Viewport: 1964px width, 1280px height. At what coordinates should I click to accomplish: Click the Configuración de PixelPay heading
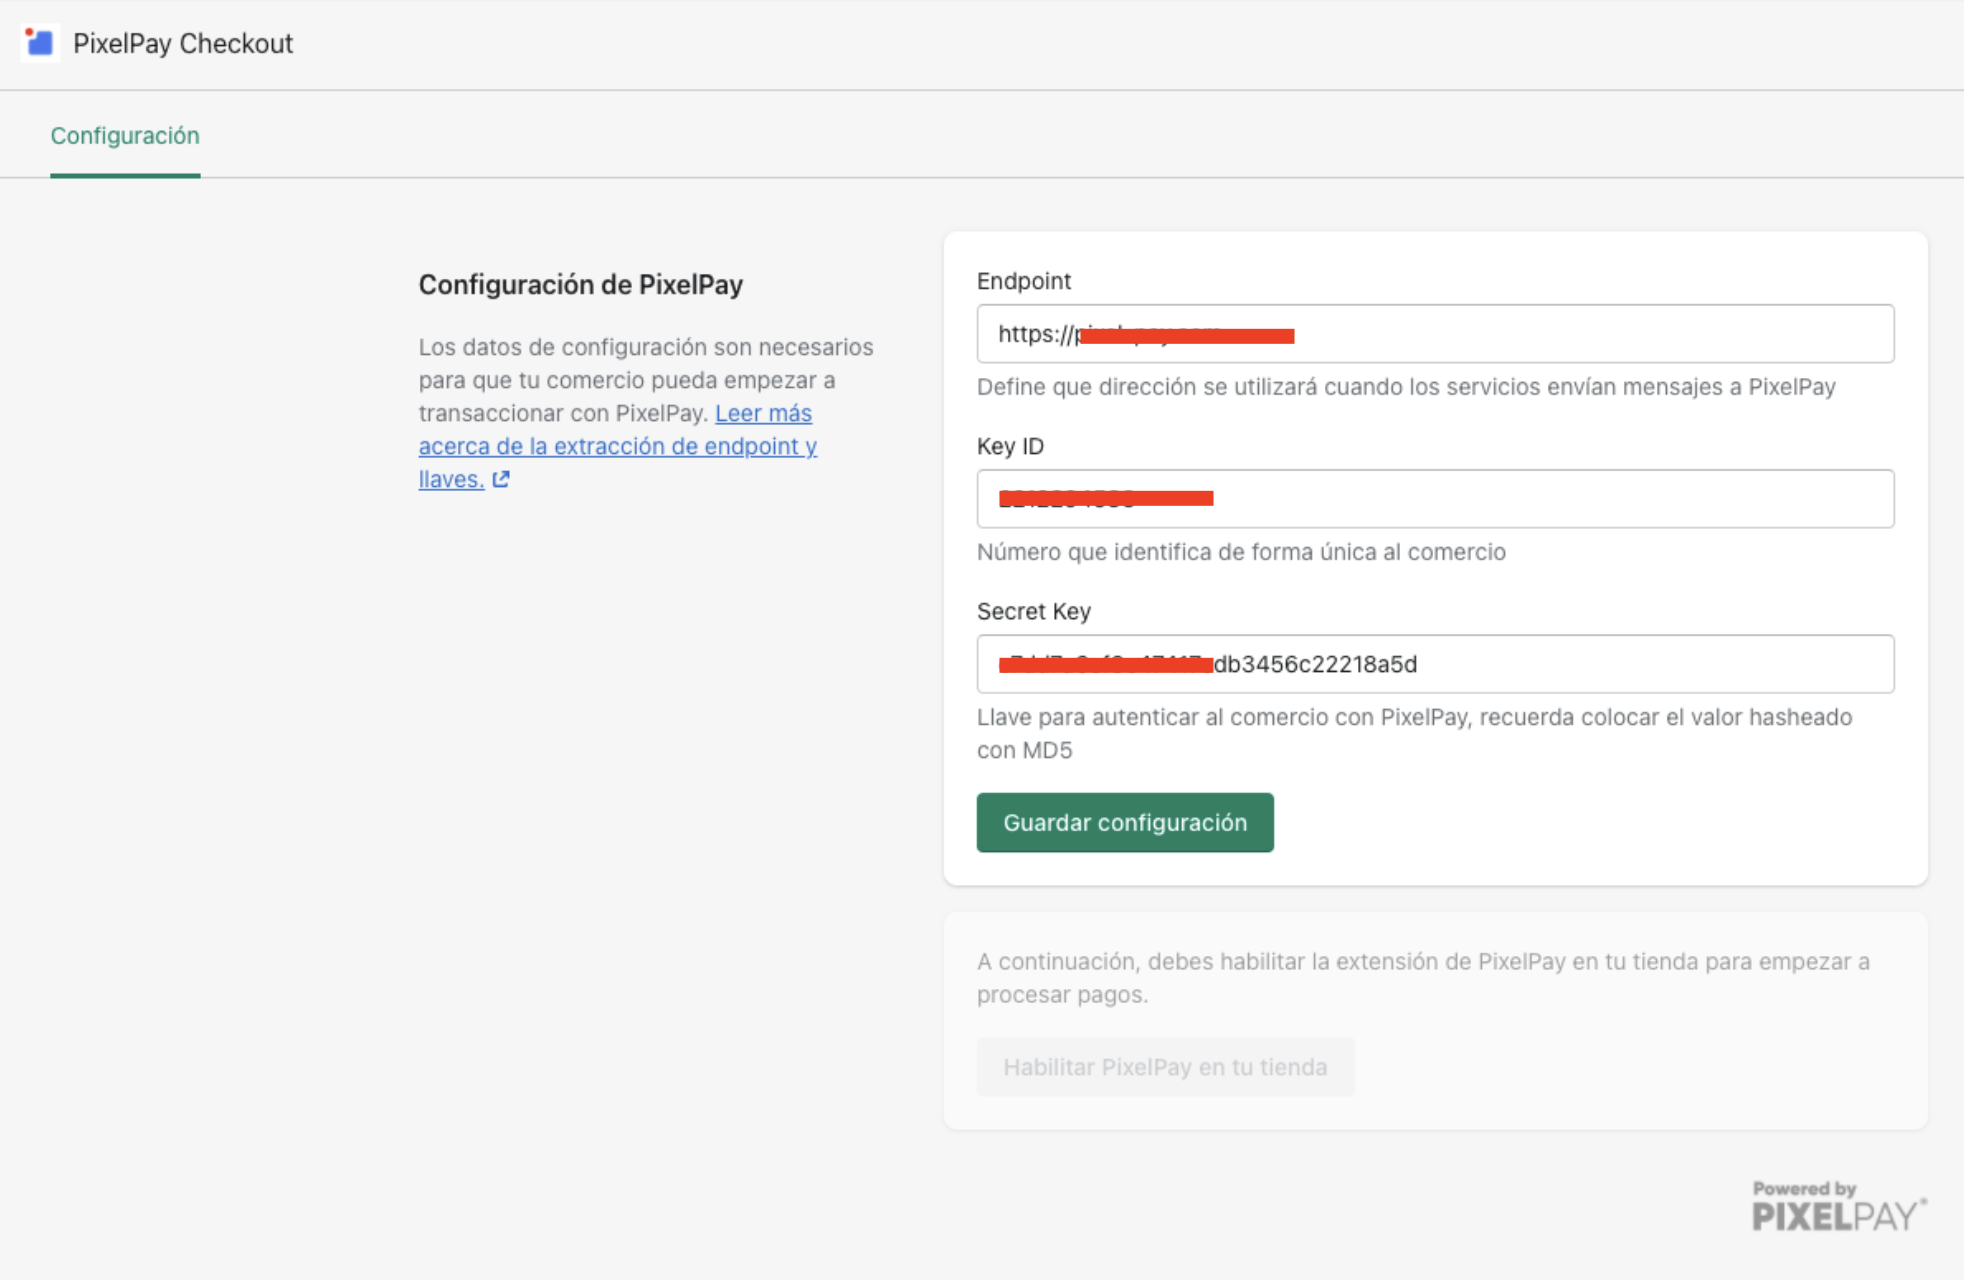pyautogui.click(x=581, y=285)
